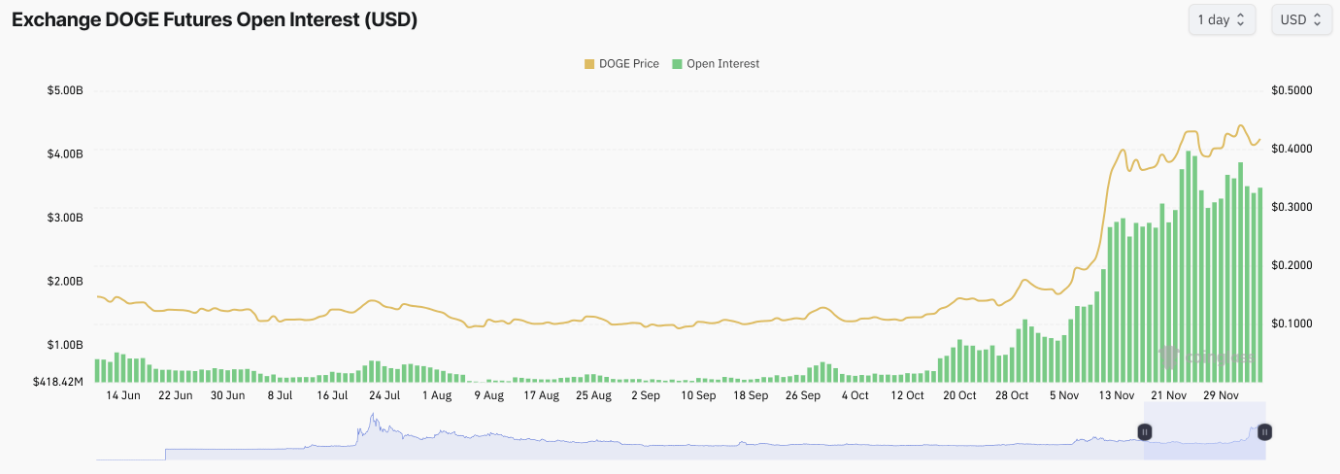Click the 29 Nov x-axis date label
Viewport: 1340px width, 474px height.
[1221, 396]
